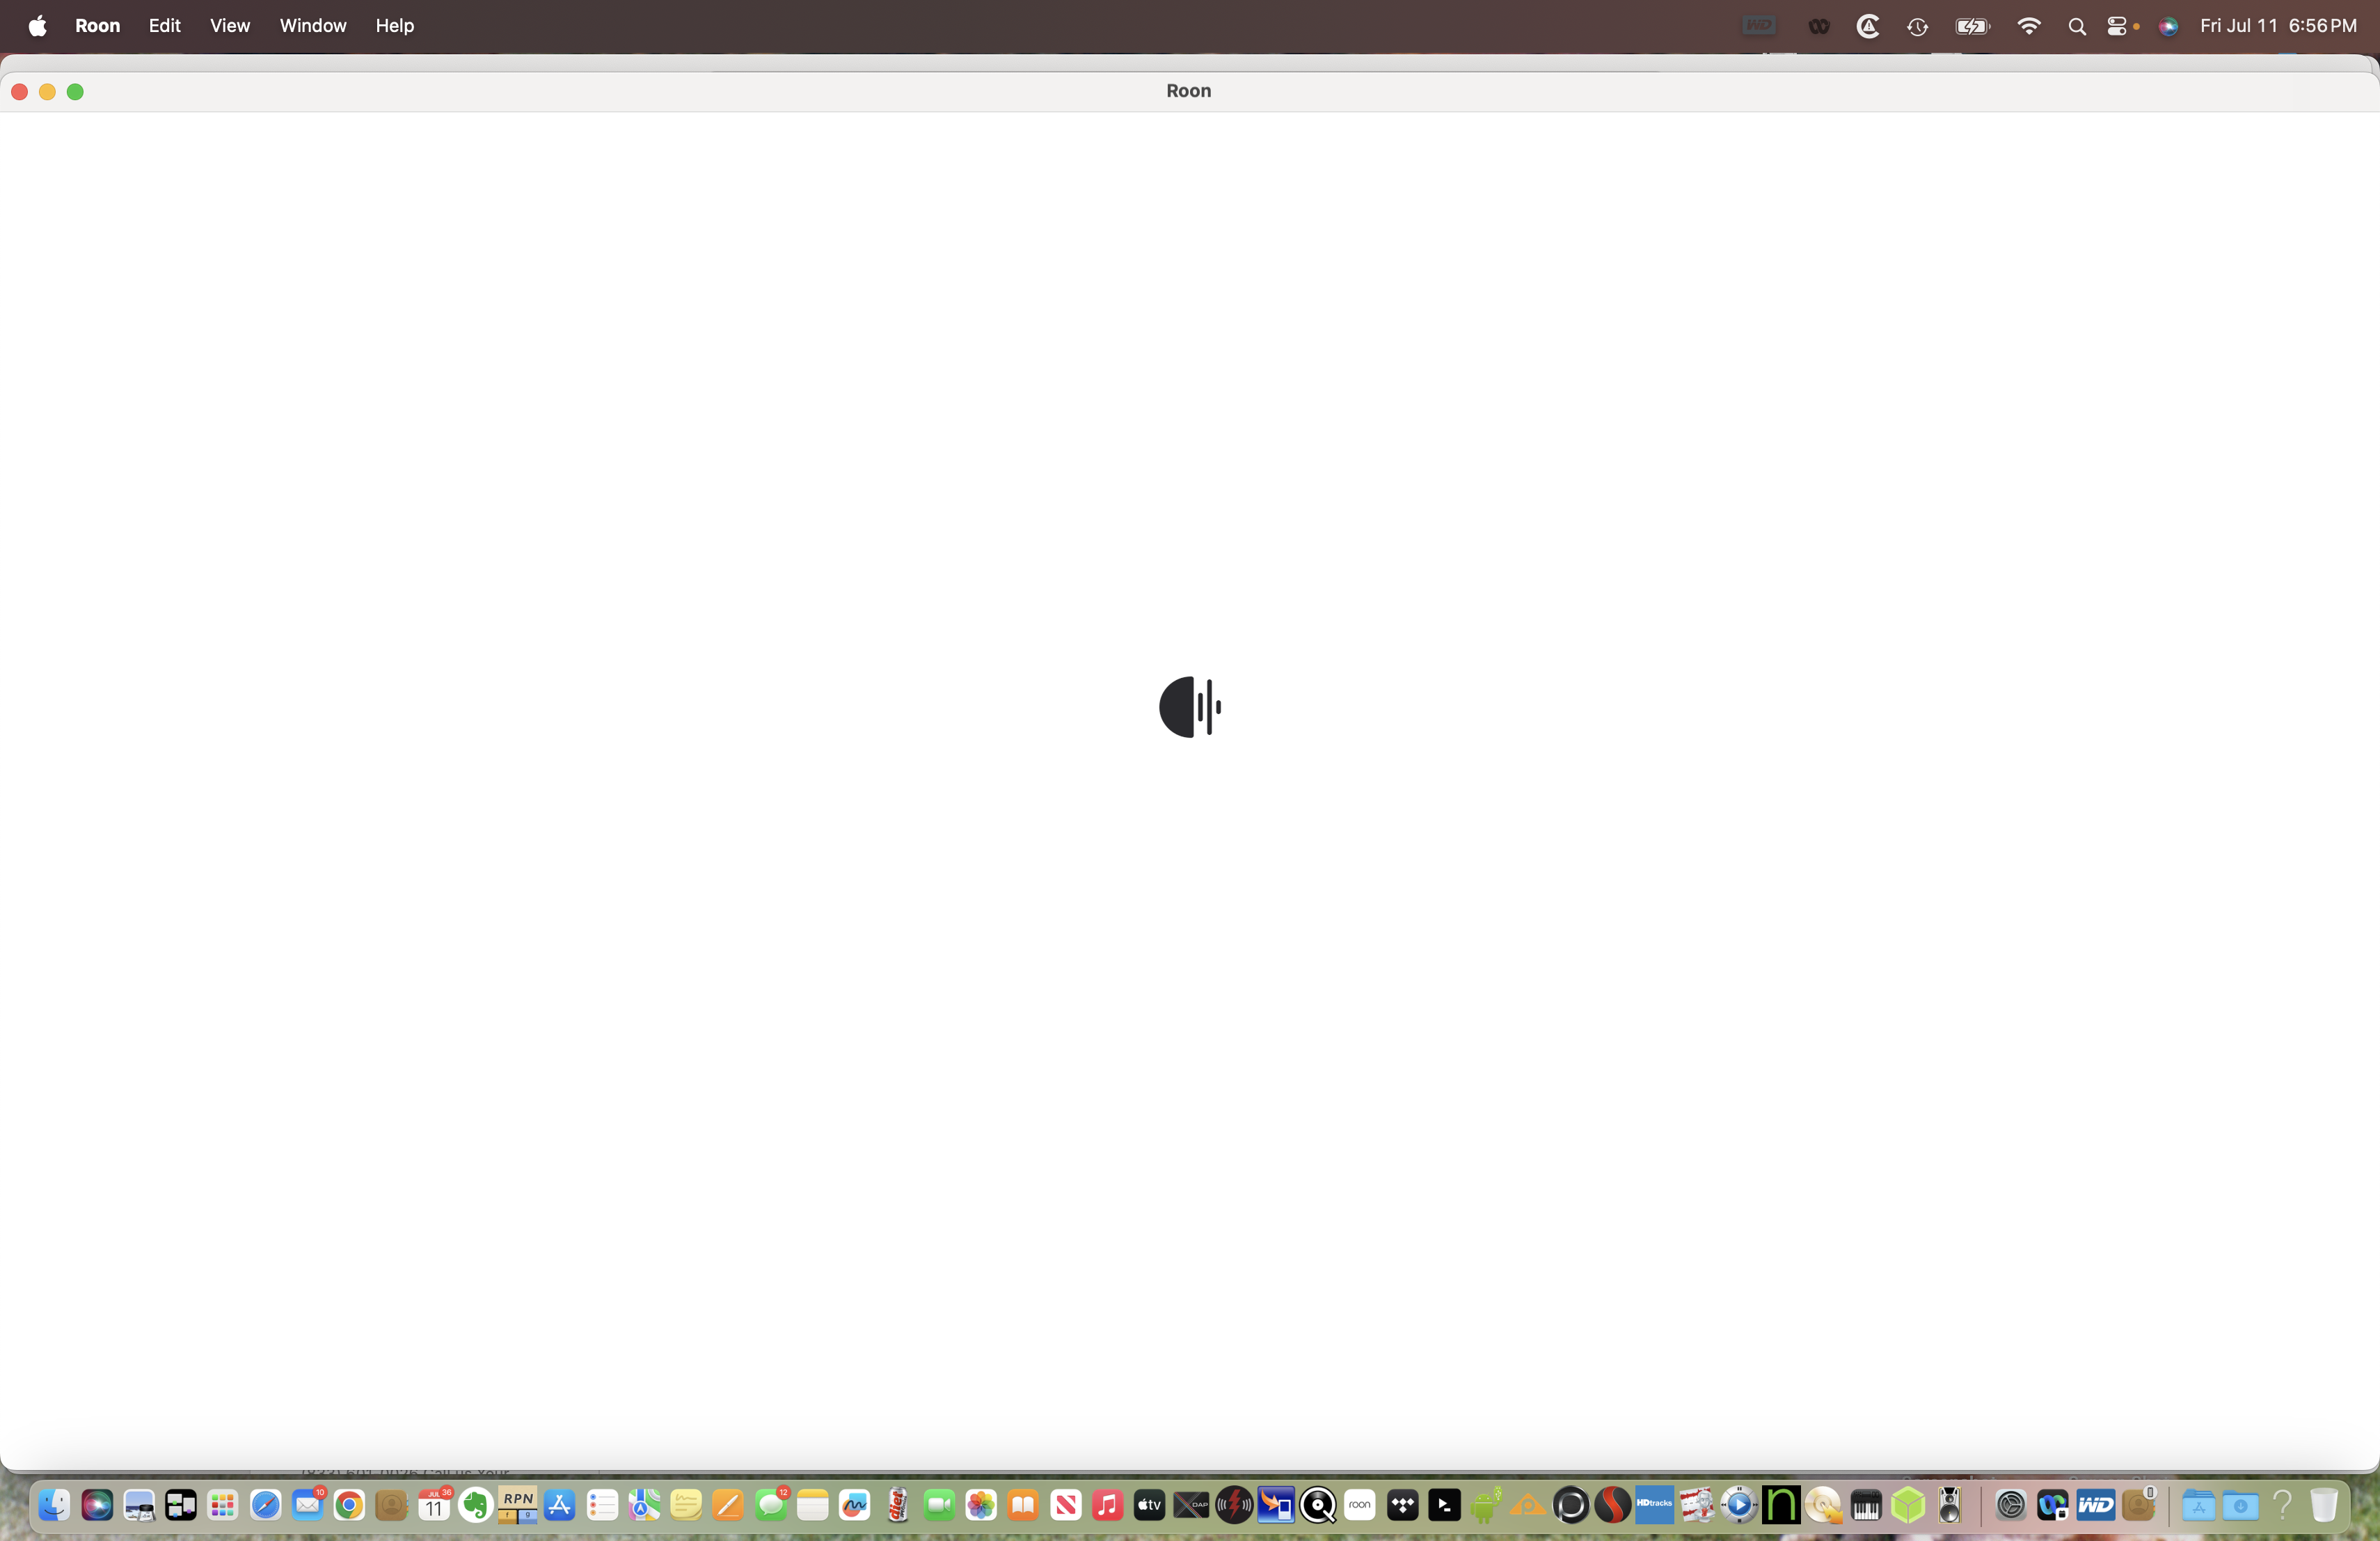This screenshot has height=1541, width=2380.
Task: Open Spotlight search in the menu bar
Action: 2077,27
